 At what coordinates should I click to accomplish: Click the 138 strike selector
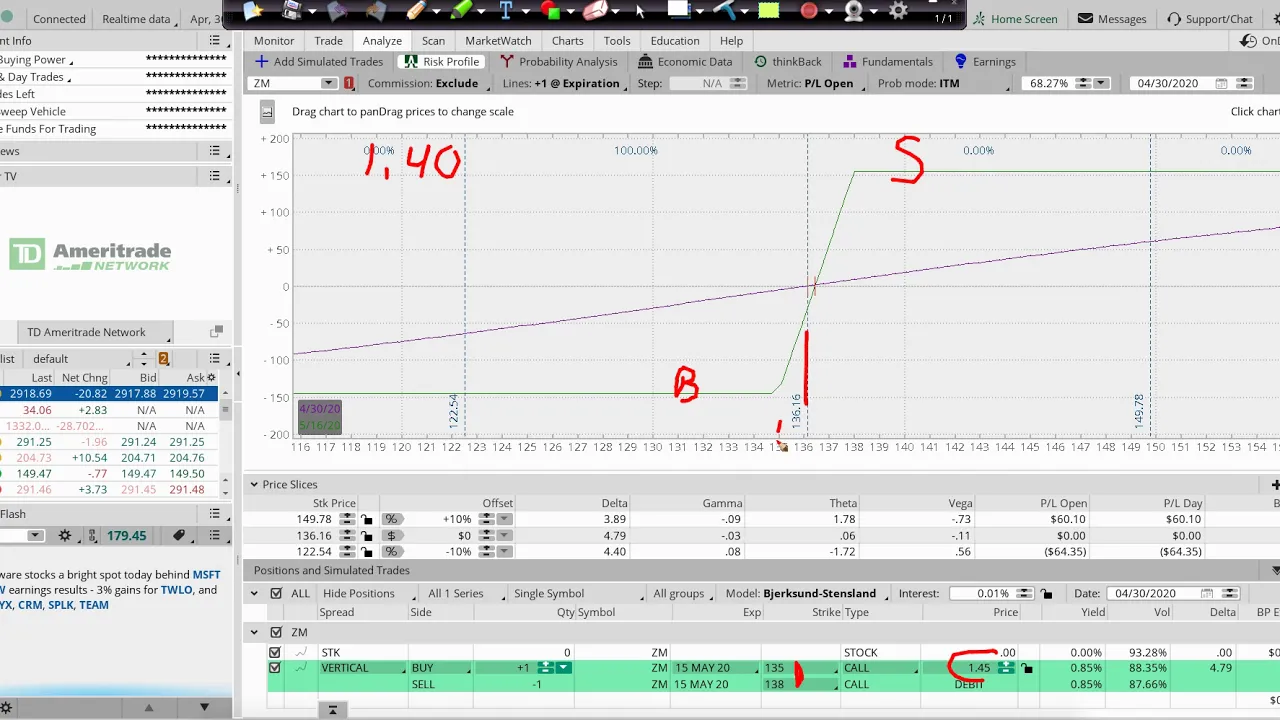(x=799, y=684)
